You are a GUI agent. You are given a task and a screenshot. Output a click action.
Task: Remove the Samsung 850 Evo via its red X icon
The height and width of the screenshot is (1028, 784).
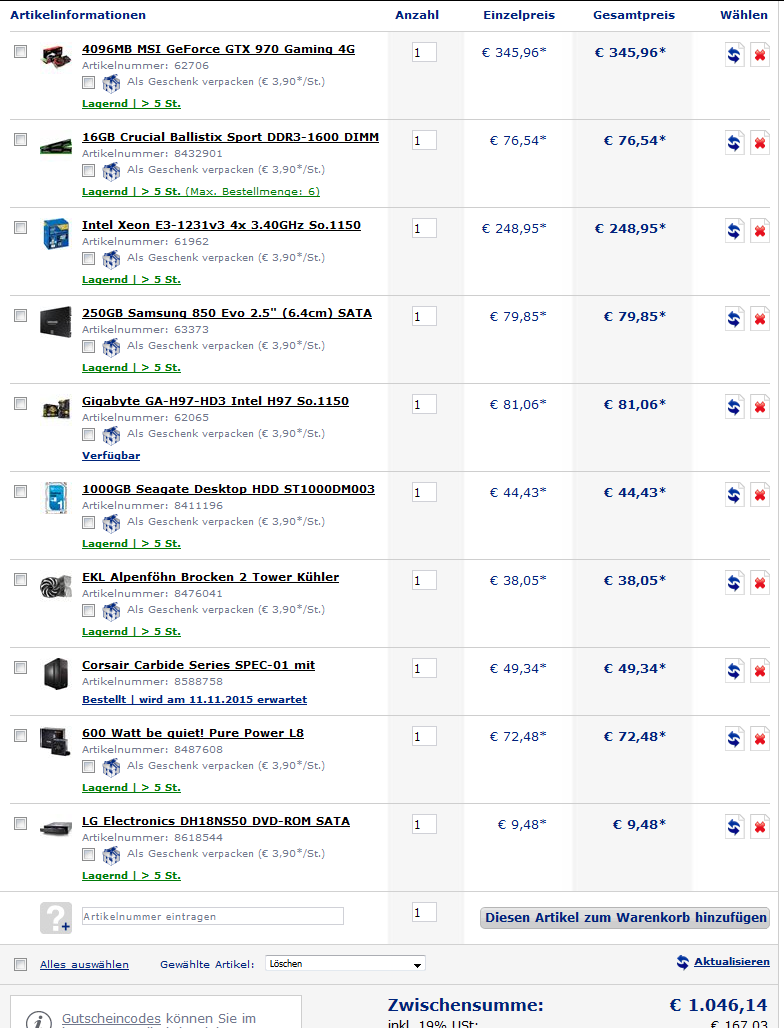(760, 319)
